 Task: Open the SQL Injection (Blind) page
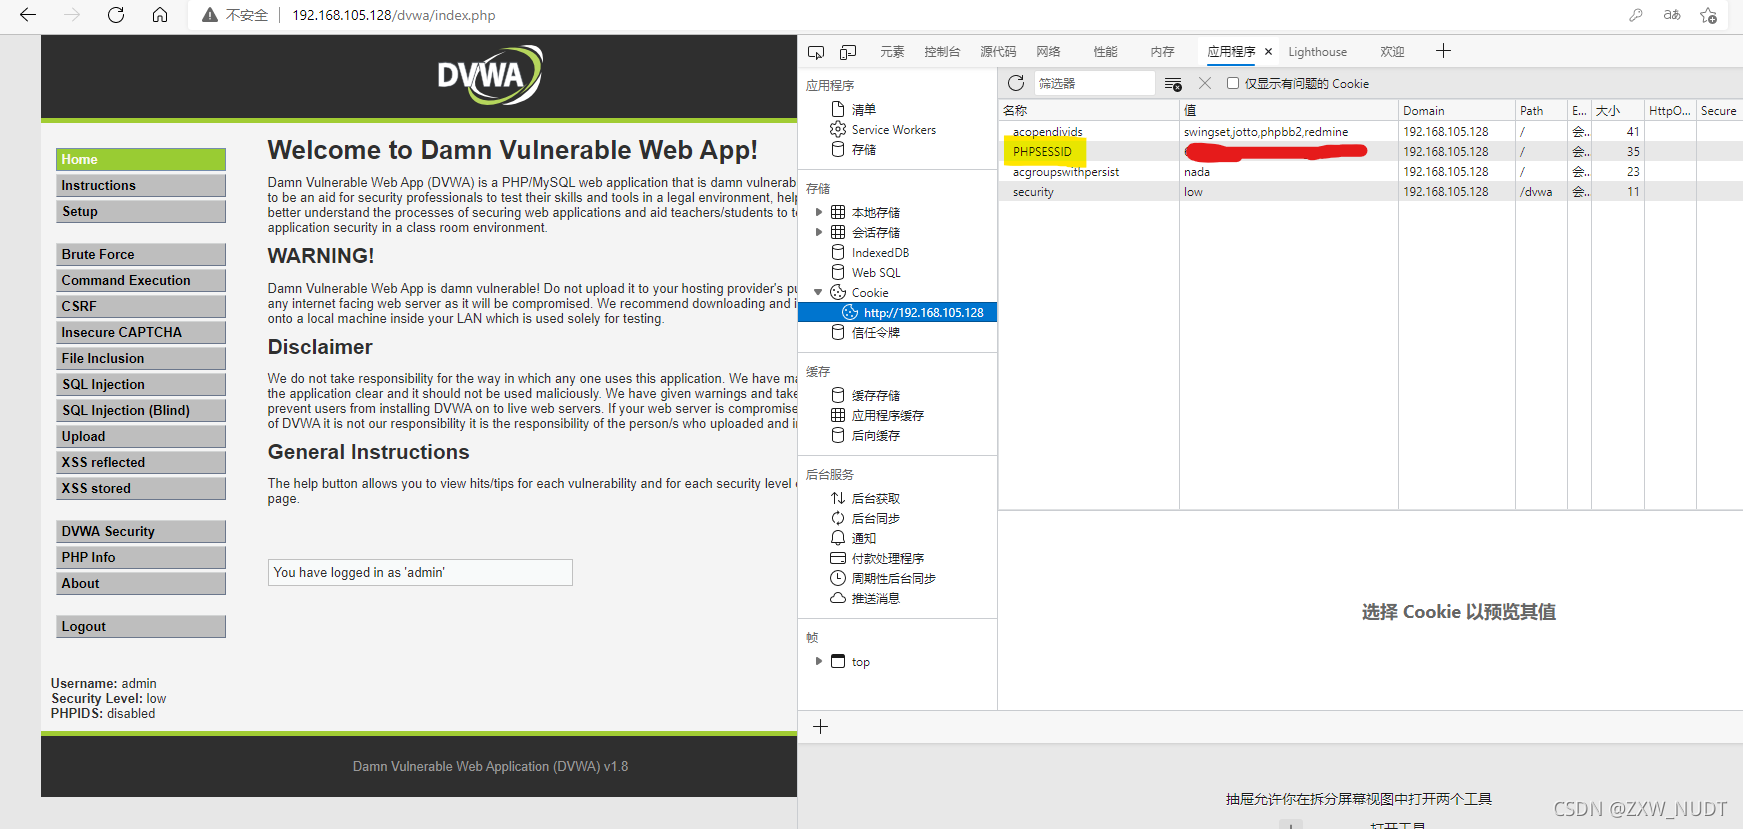[141, 410]
